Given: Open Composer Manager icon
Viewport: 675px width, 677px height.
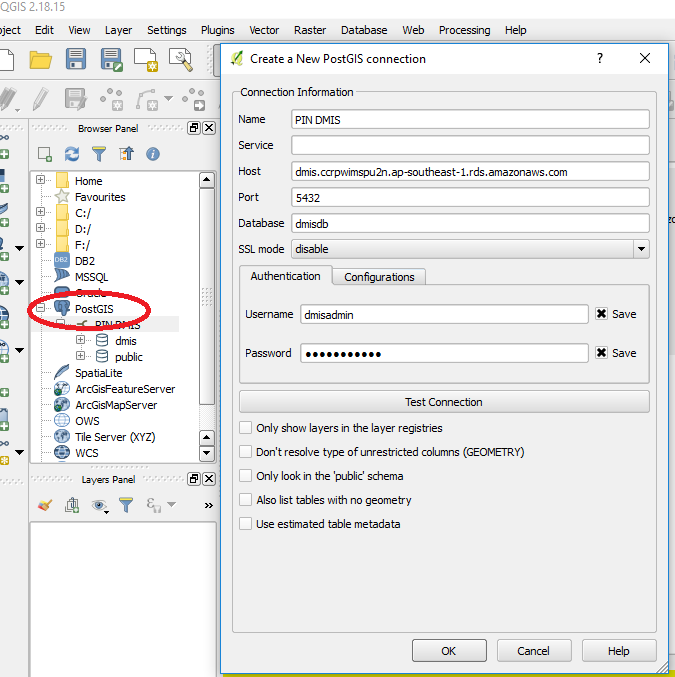Looking at the screenshot, I should (181, 60).
